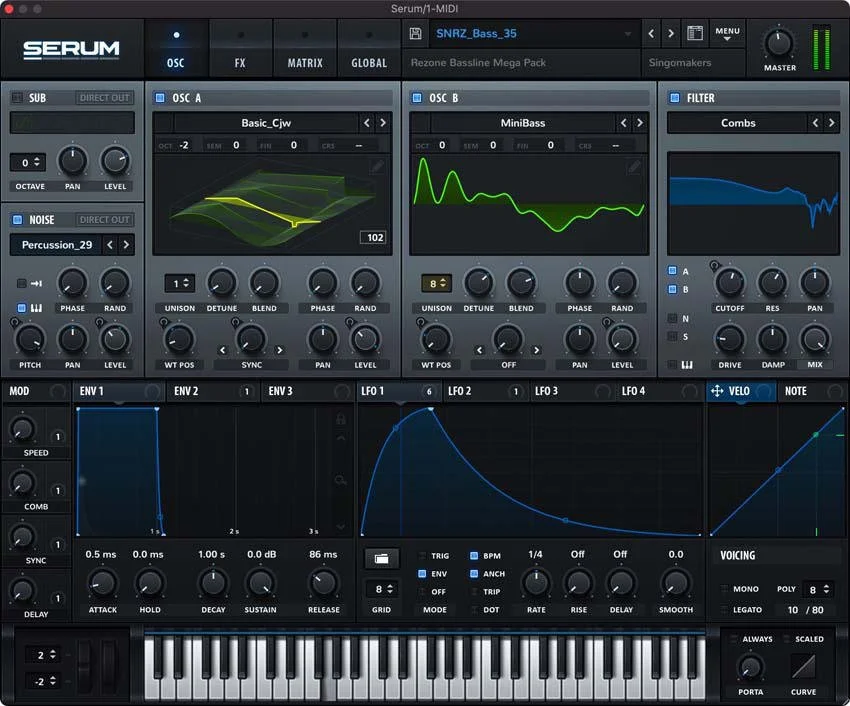The image size is (850, 706).
Task: Toggle the LFO BPM sync checkbox
Action: pyautogui.click(x=474, y=556)
